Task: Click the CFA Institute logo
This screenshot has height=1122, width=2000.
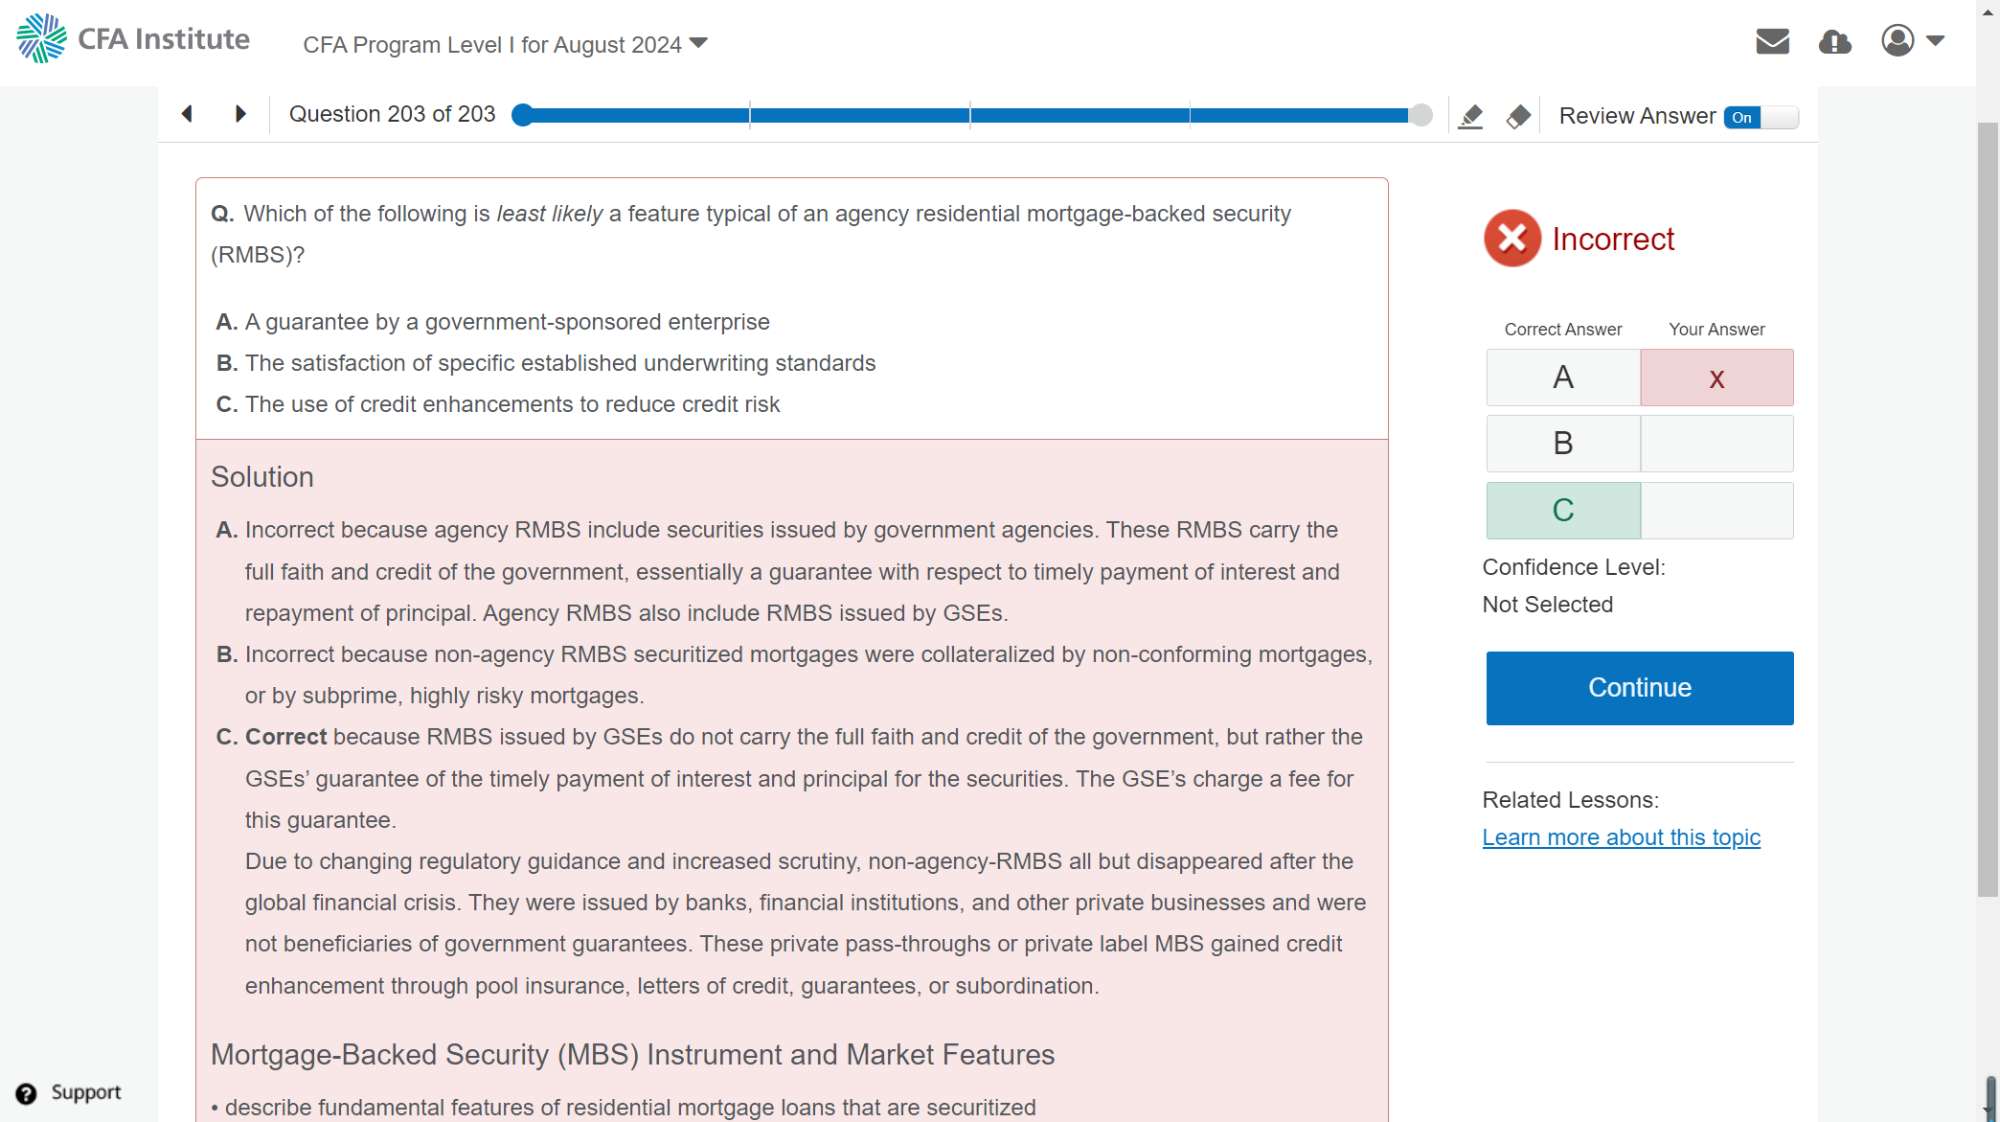Action: 133,39
